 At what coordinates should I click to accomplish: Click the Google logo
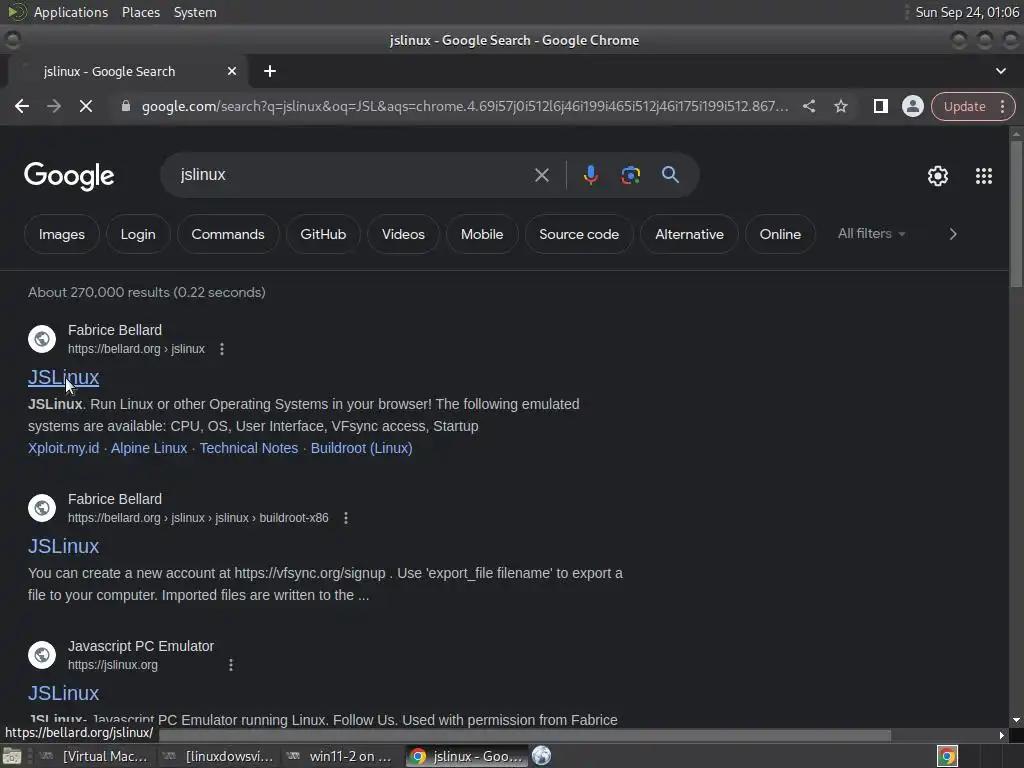69,176
